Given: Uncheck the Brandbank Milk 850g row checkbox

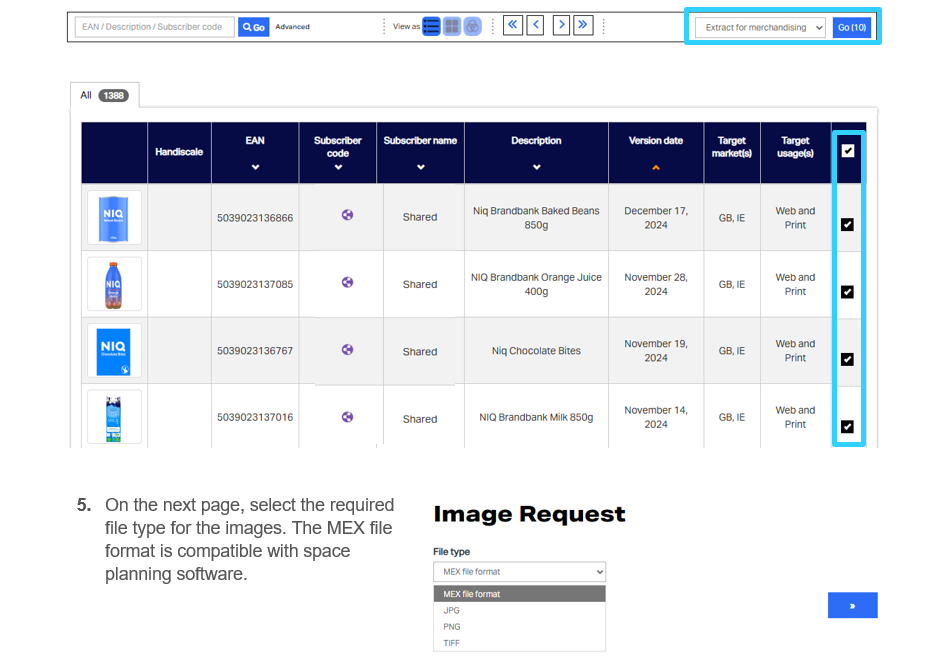Looking at the screenshot, I should coord(847,426).
